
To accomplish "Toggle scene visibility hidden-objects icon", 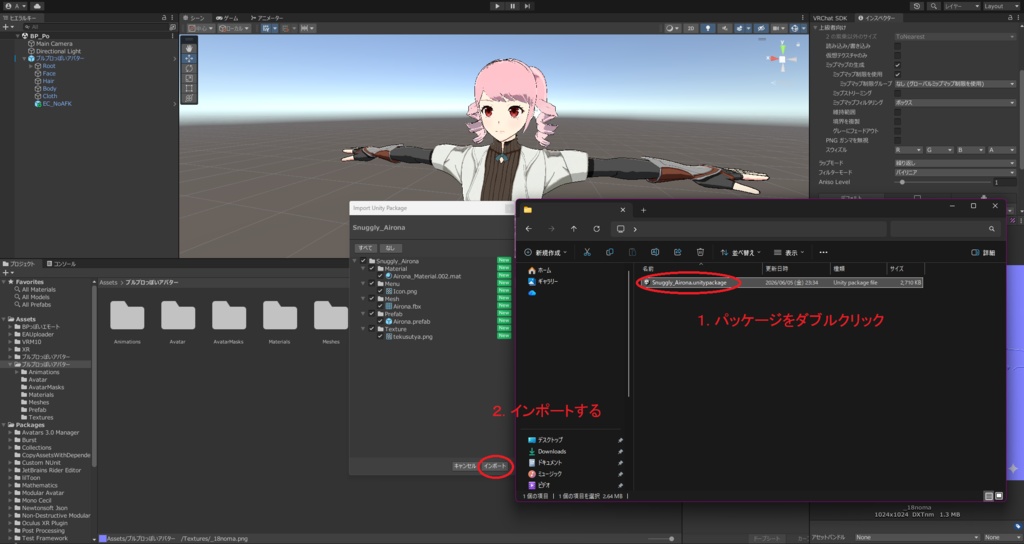I will [x=761, y=28].
